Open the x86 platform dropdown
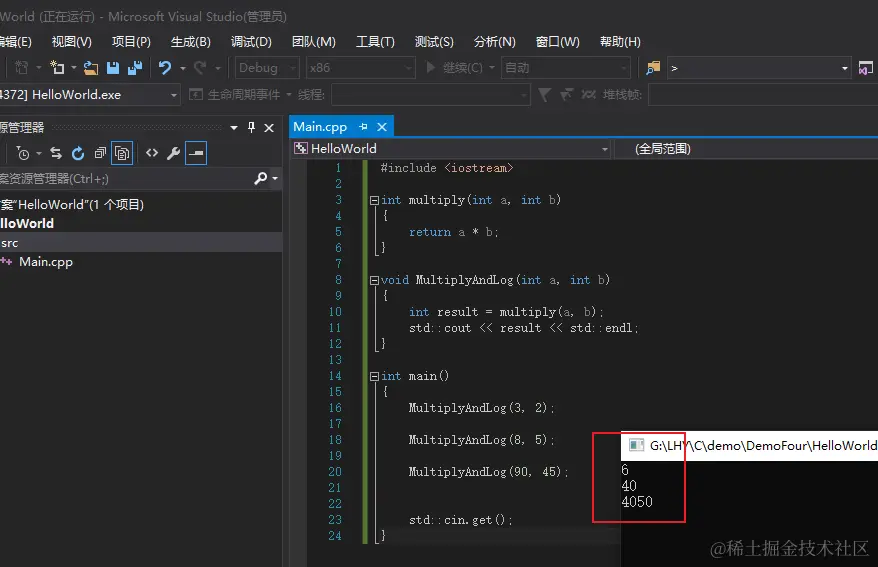 click(361, 68)
